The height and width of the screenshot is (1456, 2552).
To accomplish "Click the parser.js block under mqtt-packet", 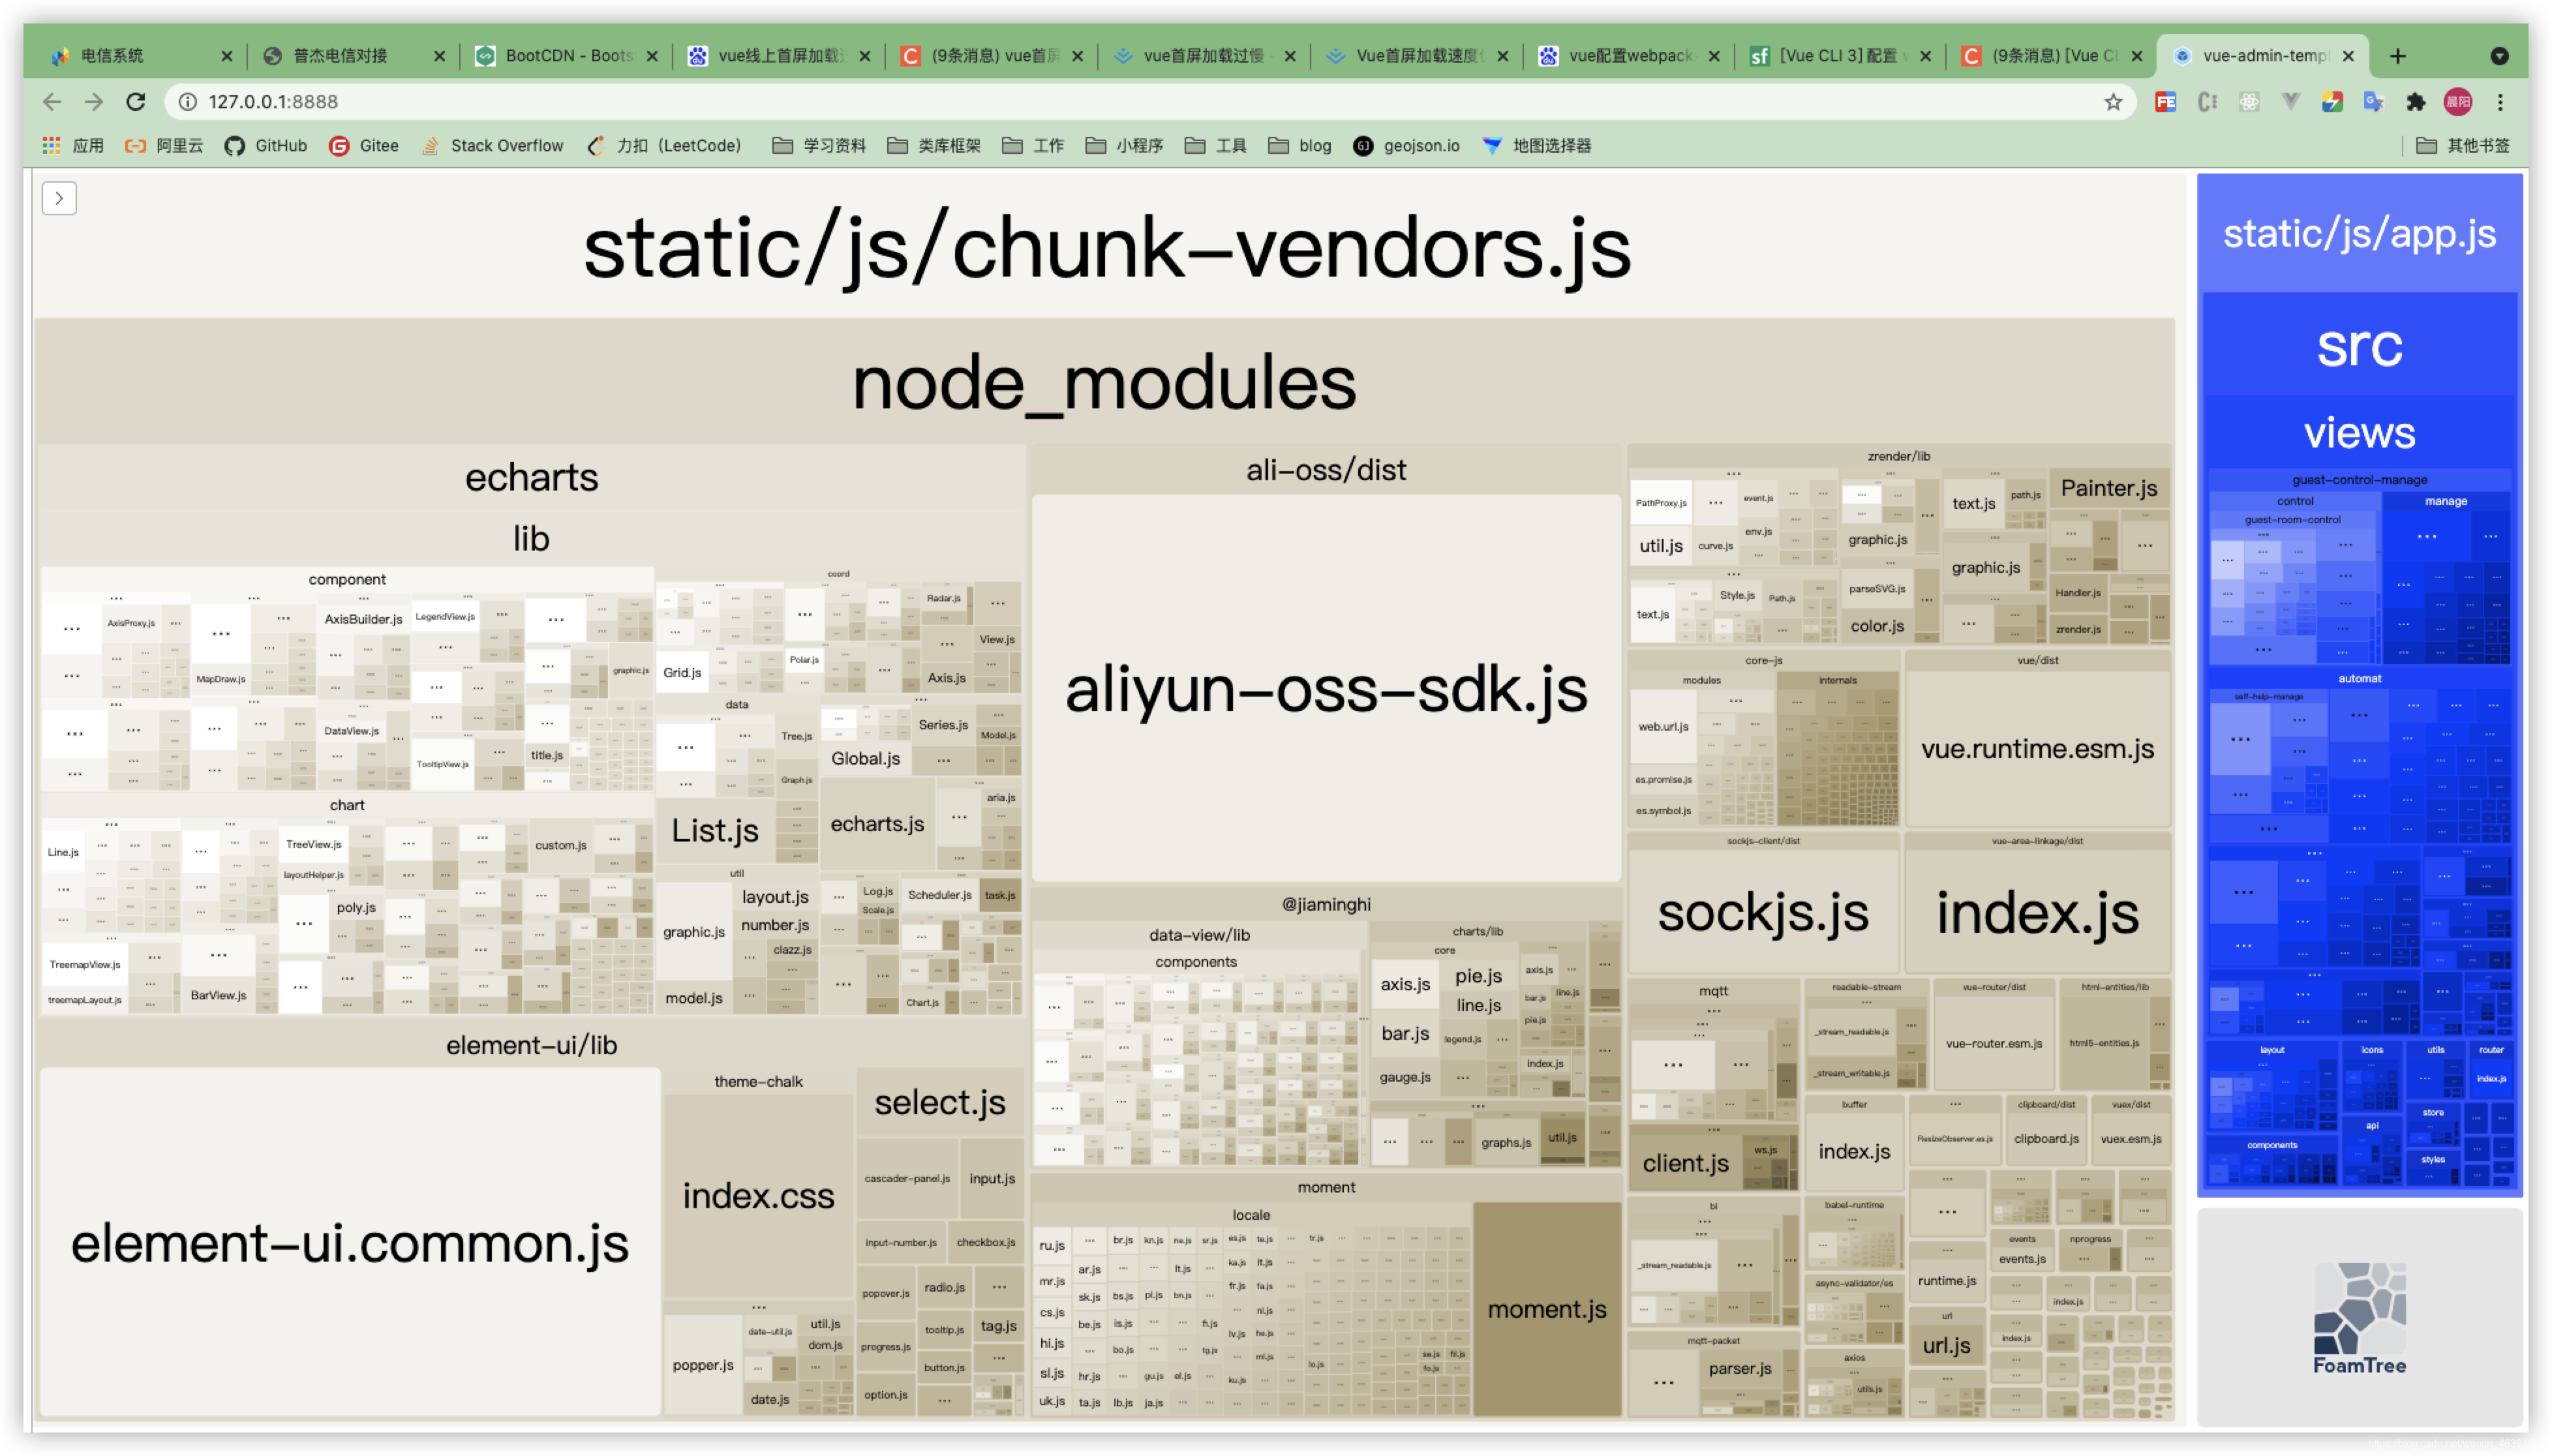I will pos(1739,1368).
